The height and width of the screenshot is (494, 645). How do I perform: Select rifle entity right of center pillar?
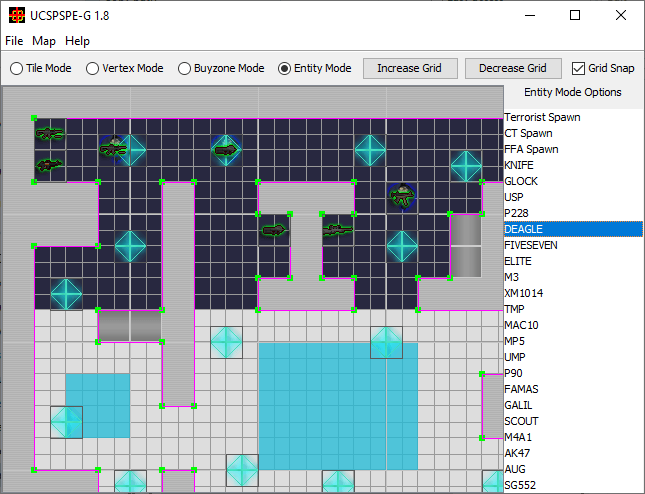click(x=338, y=230)
